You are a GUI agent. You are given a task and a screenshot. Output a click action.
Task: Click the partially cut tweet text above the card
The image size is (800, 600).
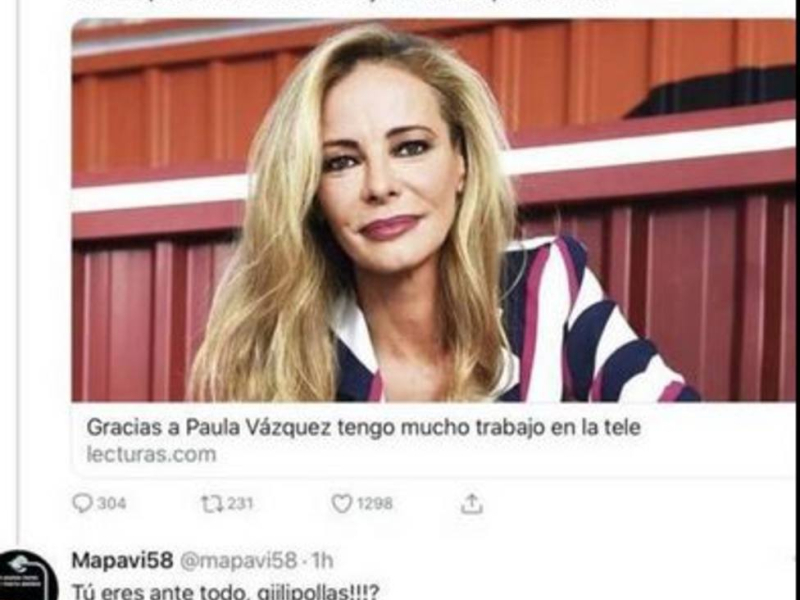347,2
